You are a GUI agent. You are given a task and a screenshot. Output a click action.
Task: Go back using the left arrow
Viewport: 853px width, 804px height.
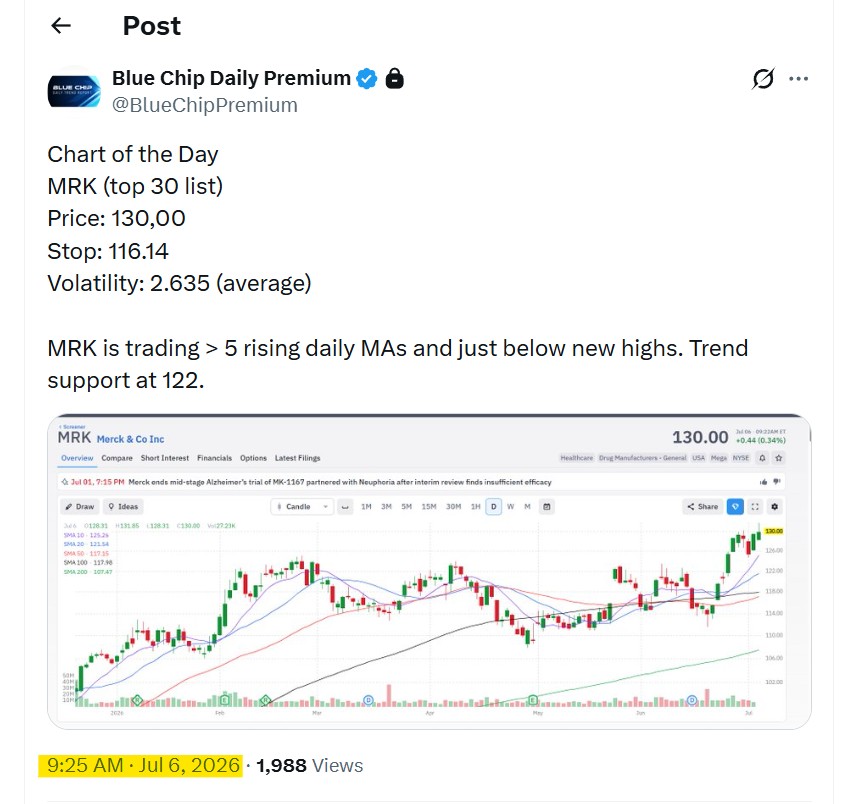click(x=61, y=26)
